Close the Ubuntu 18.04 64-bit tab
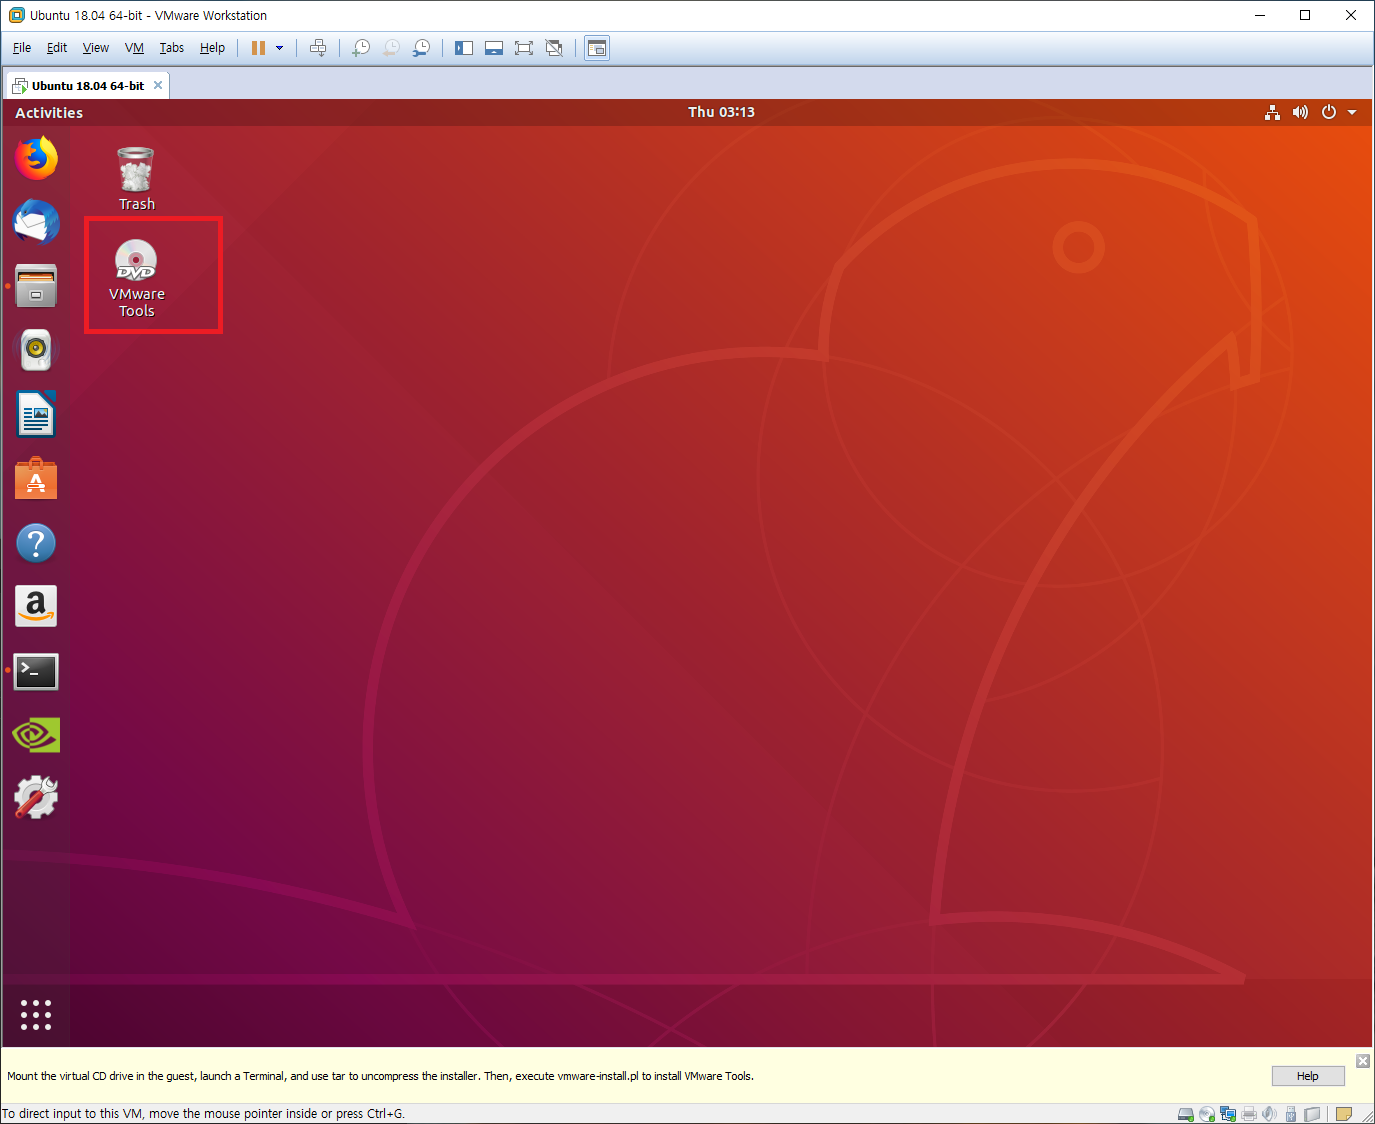This screenshot has height=1124, width=1375. [158, 85]
